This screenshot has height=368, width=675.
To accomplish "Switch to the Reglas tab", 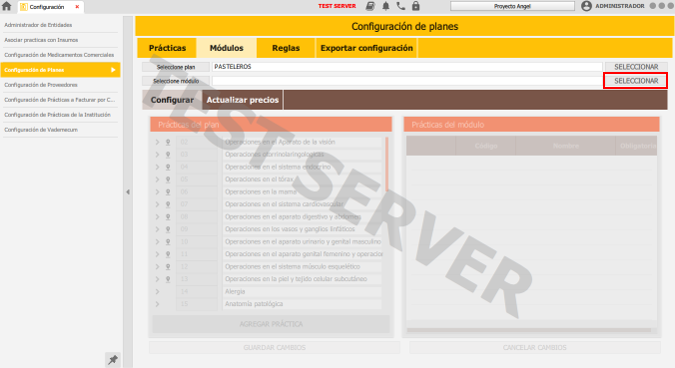I will (x=286, y=48).
